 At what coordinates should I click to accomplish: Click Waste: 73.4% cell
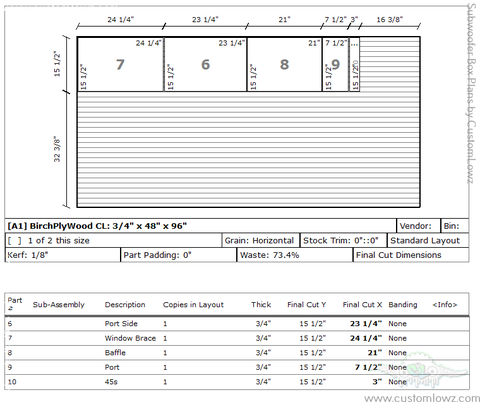(x=295, y=255)
